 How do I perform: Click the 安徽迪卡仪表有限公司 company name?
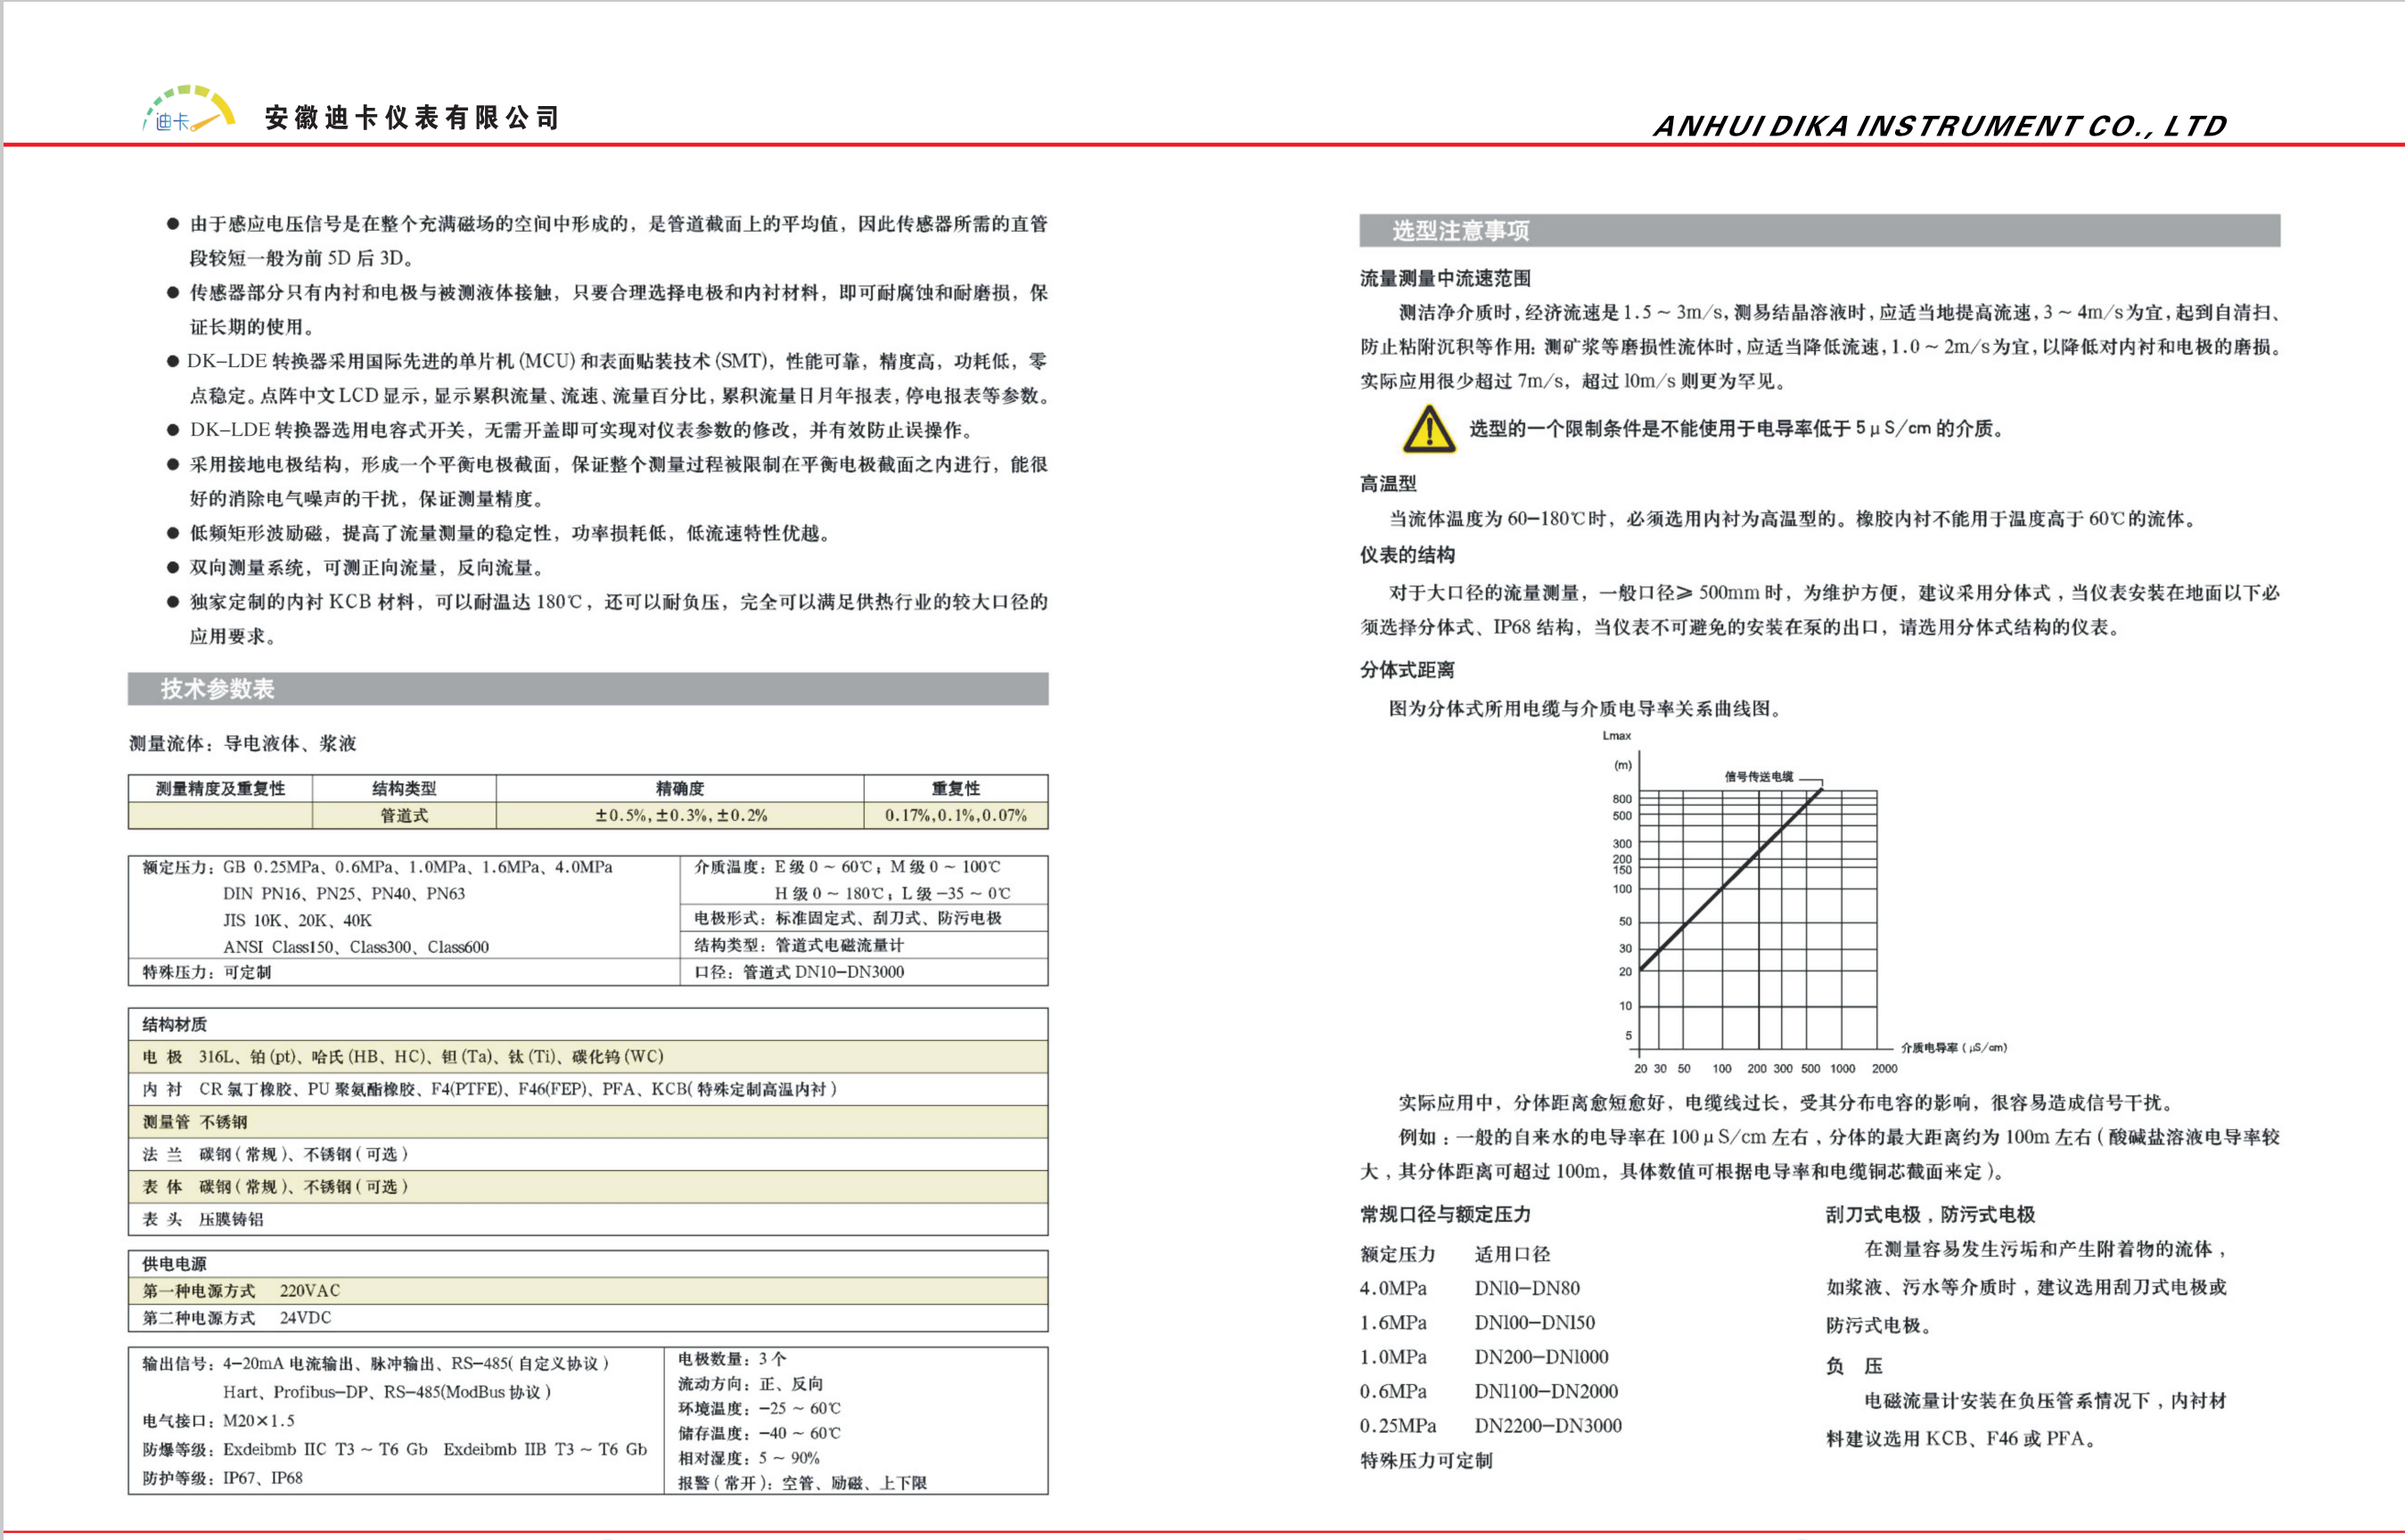click(x=411, y=118)
